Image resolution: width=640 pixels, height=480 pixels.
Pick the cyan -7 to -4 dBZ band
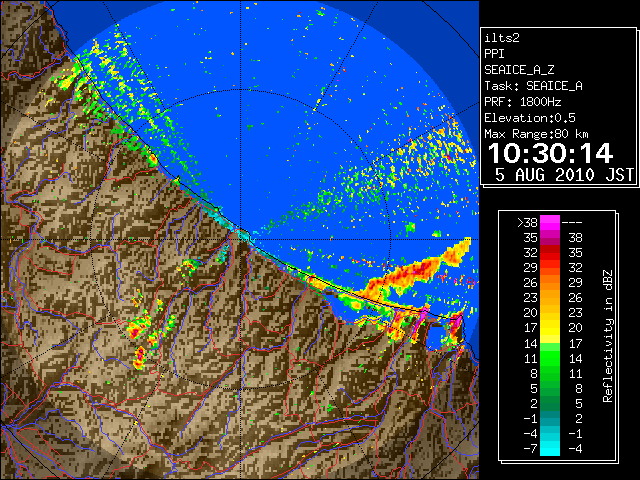(550, 449)
